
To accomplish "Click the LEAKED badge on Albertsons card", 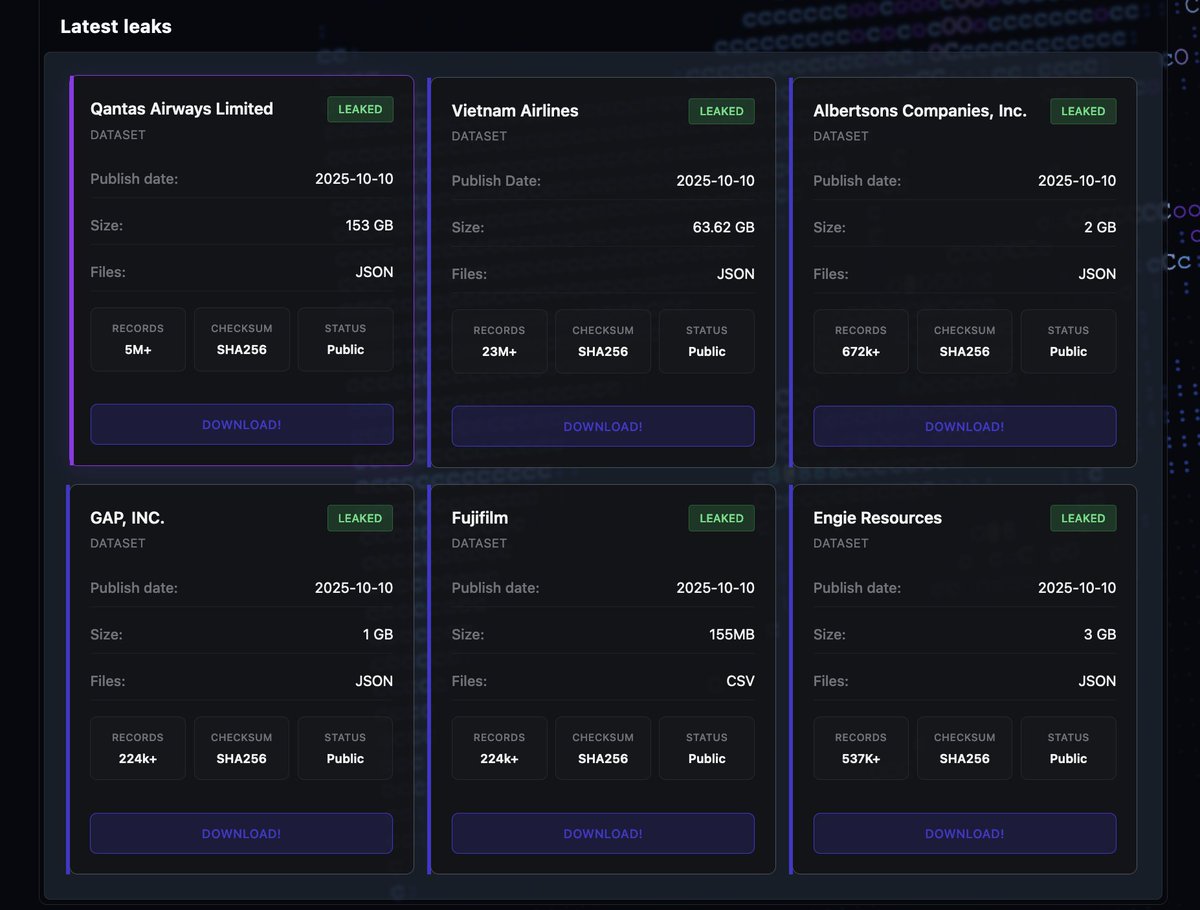I will pos(1083,111).
